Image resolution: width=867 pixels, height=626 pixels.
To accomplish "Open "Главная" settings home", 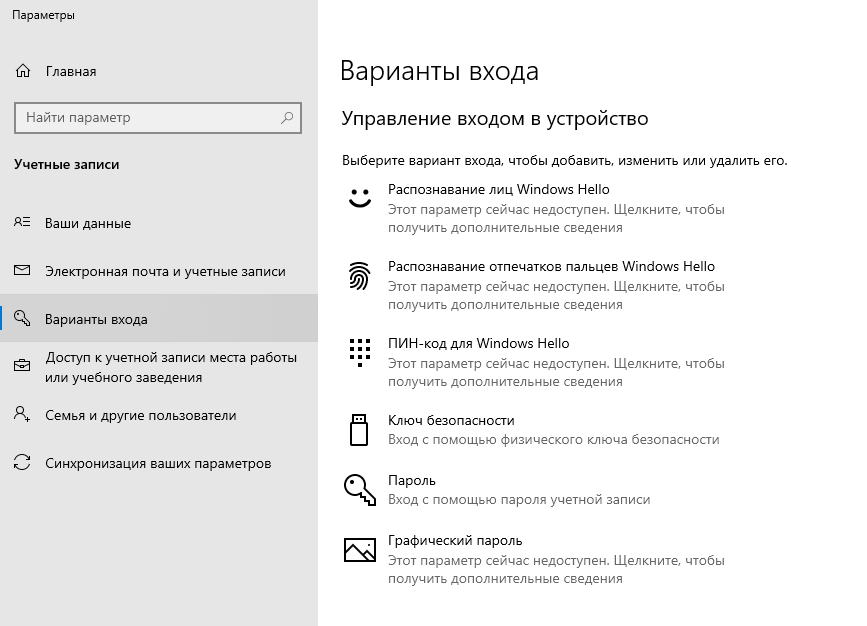I will pos(159,71).
